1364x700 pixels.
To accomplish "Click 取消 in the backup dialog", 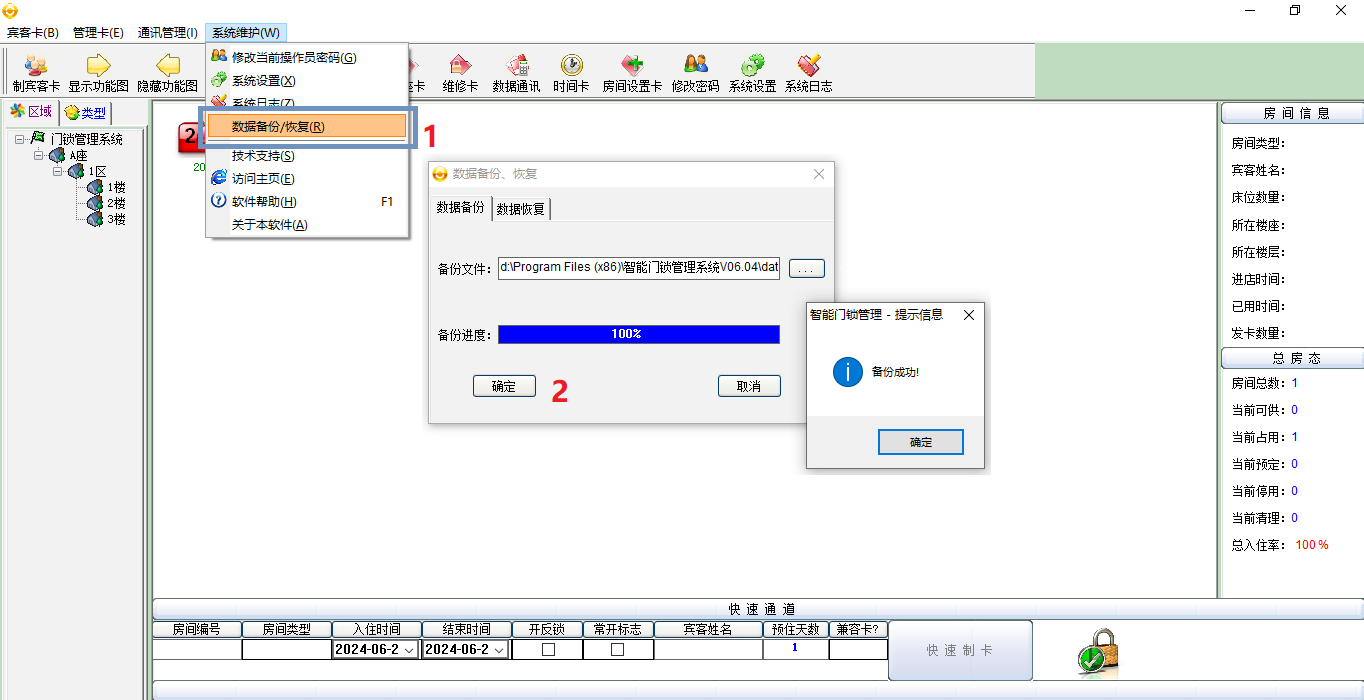I will click(x=748, y=386).
